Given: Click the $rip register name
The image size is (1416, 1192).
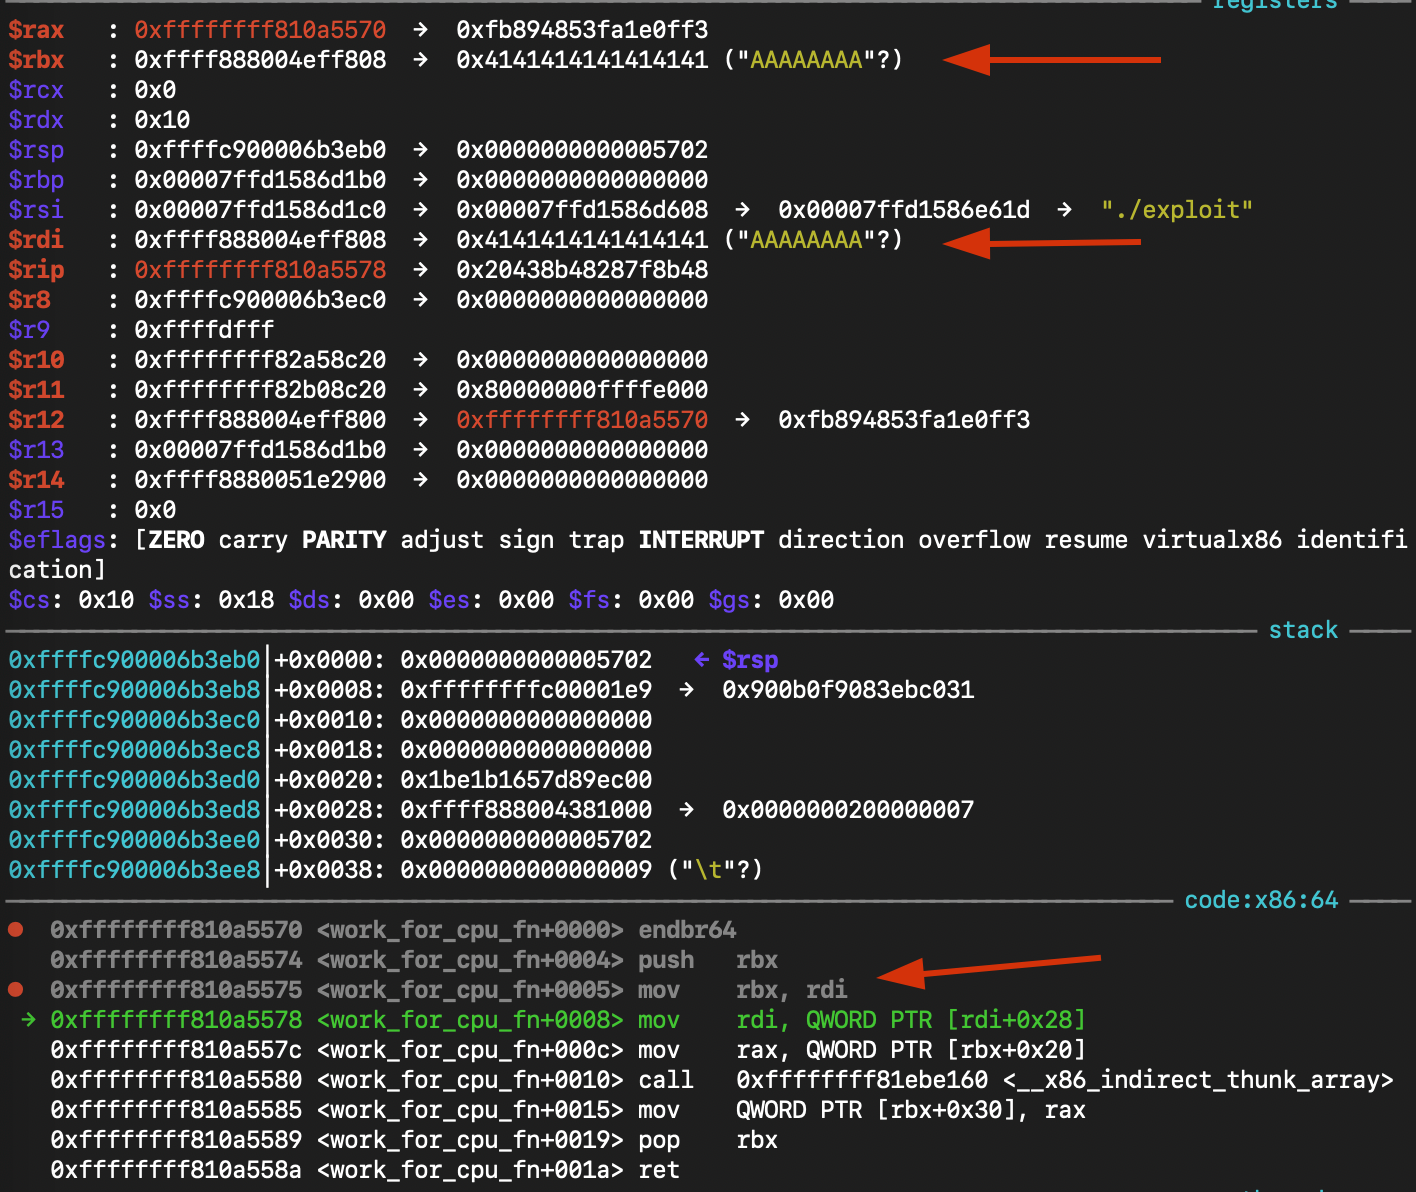Looking at the screenshot, I should (x=36, y=270).
